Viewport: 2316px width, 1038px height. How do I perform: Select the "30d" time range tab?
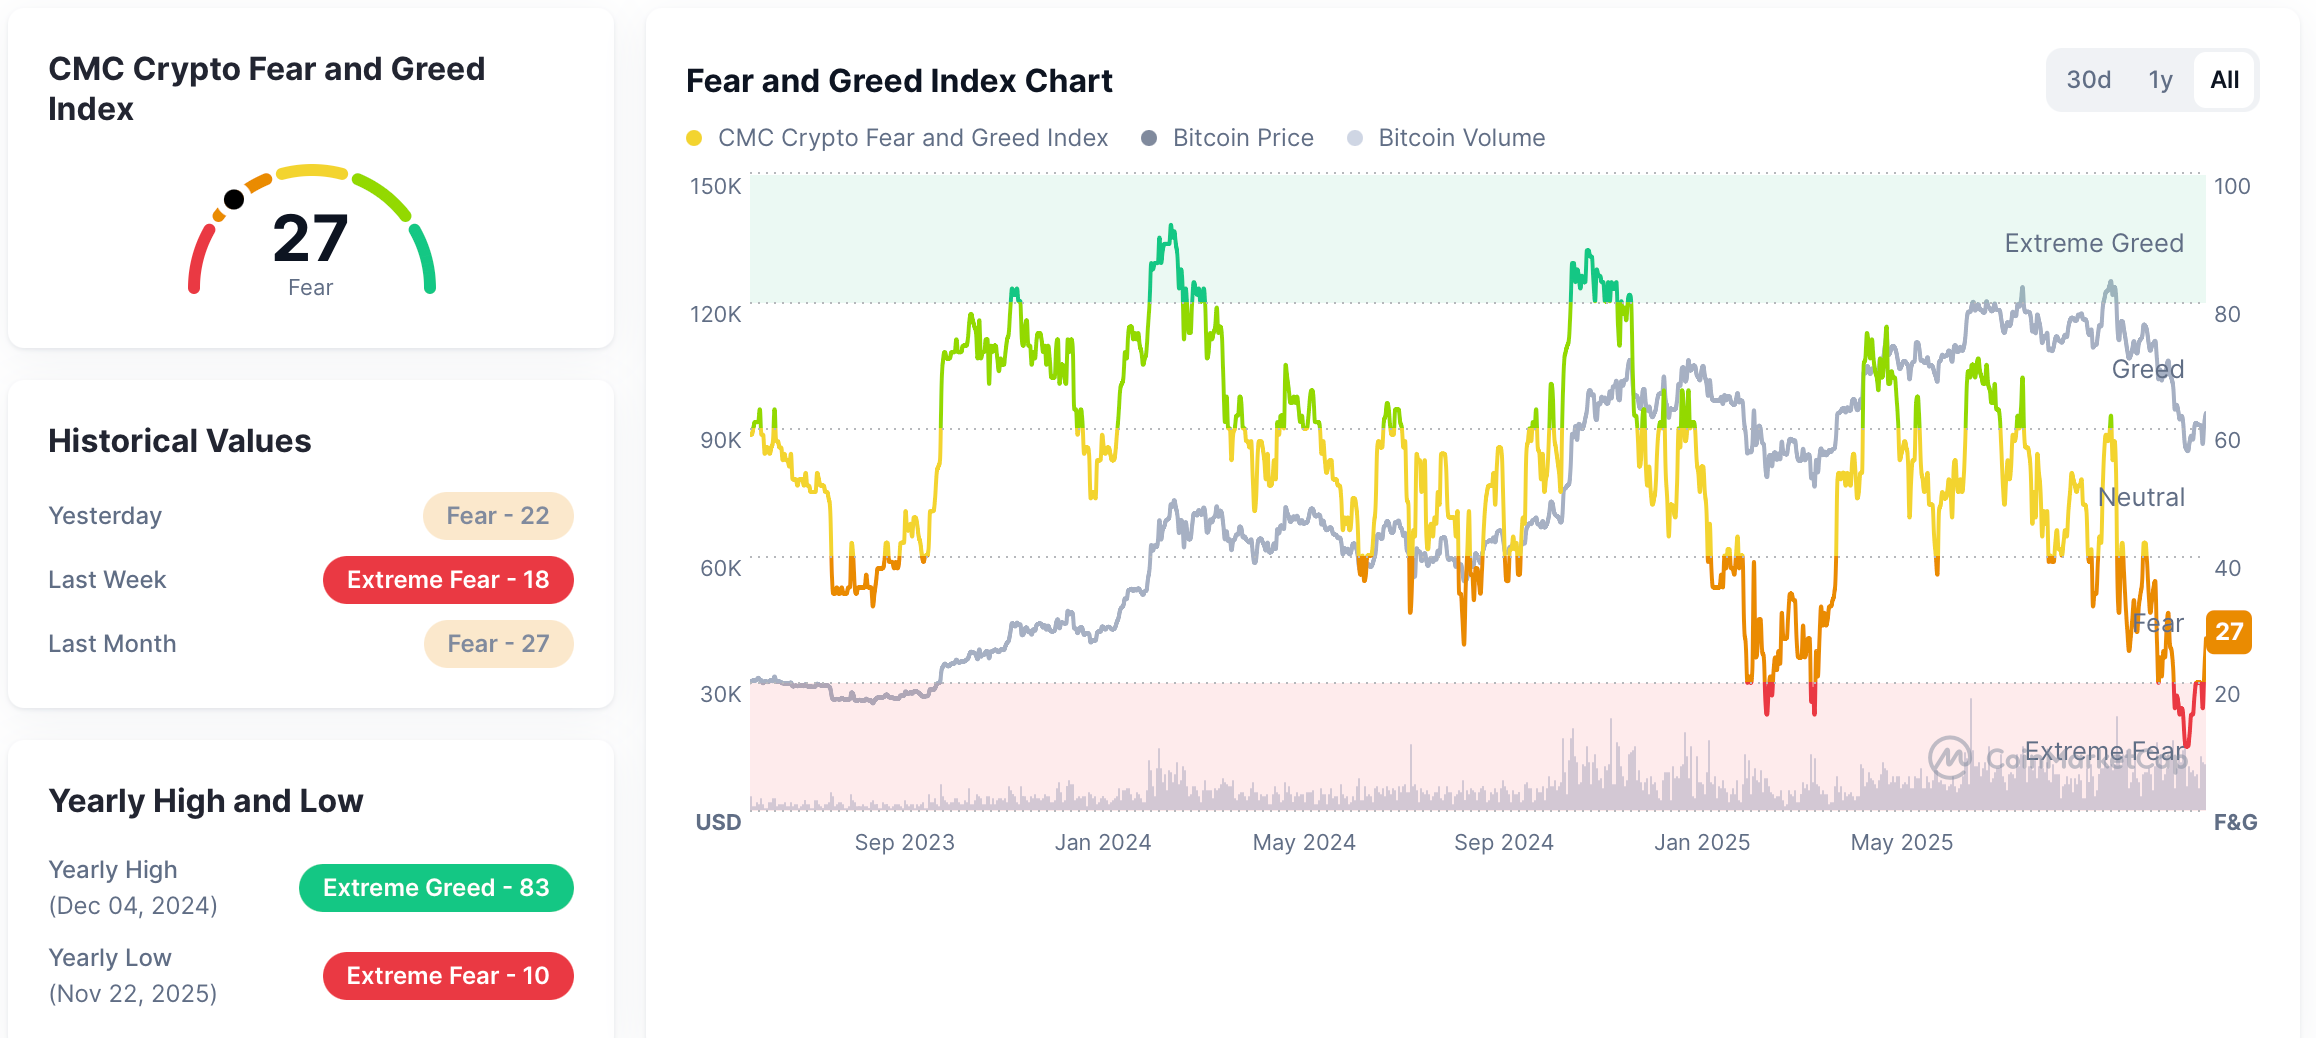pyautogui.click(x=2088, y=79)
